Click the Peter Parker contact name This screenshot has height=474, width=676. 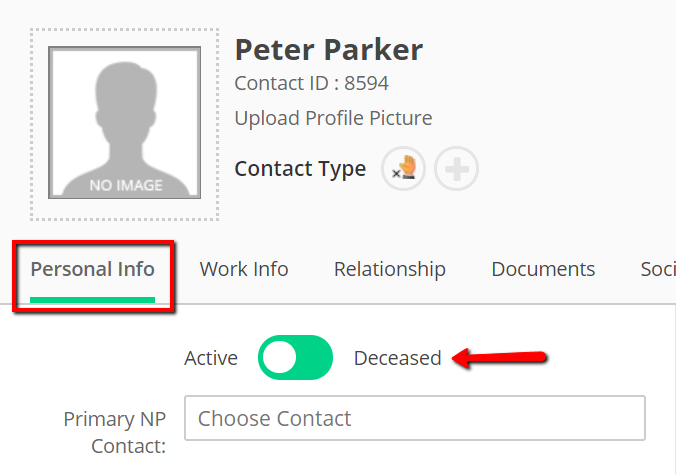329,50
